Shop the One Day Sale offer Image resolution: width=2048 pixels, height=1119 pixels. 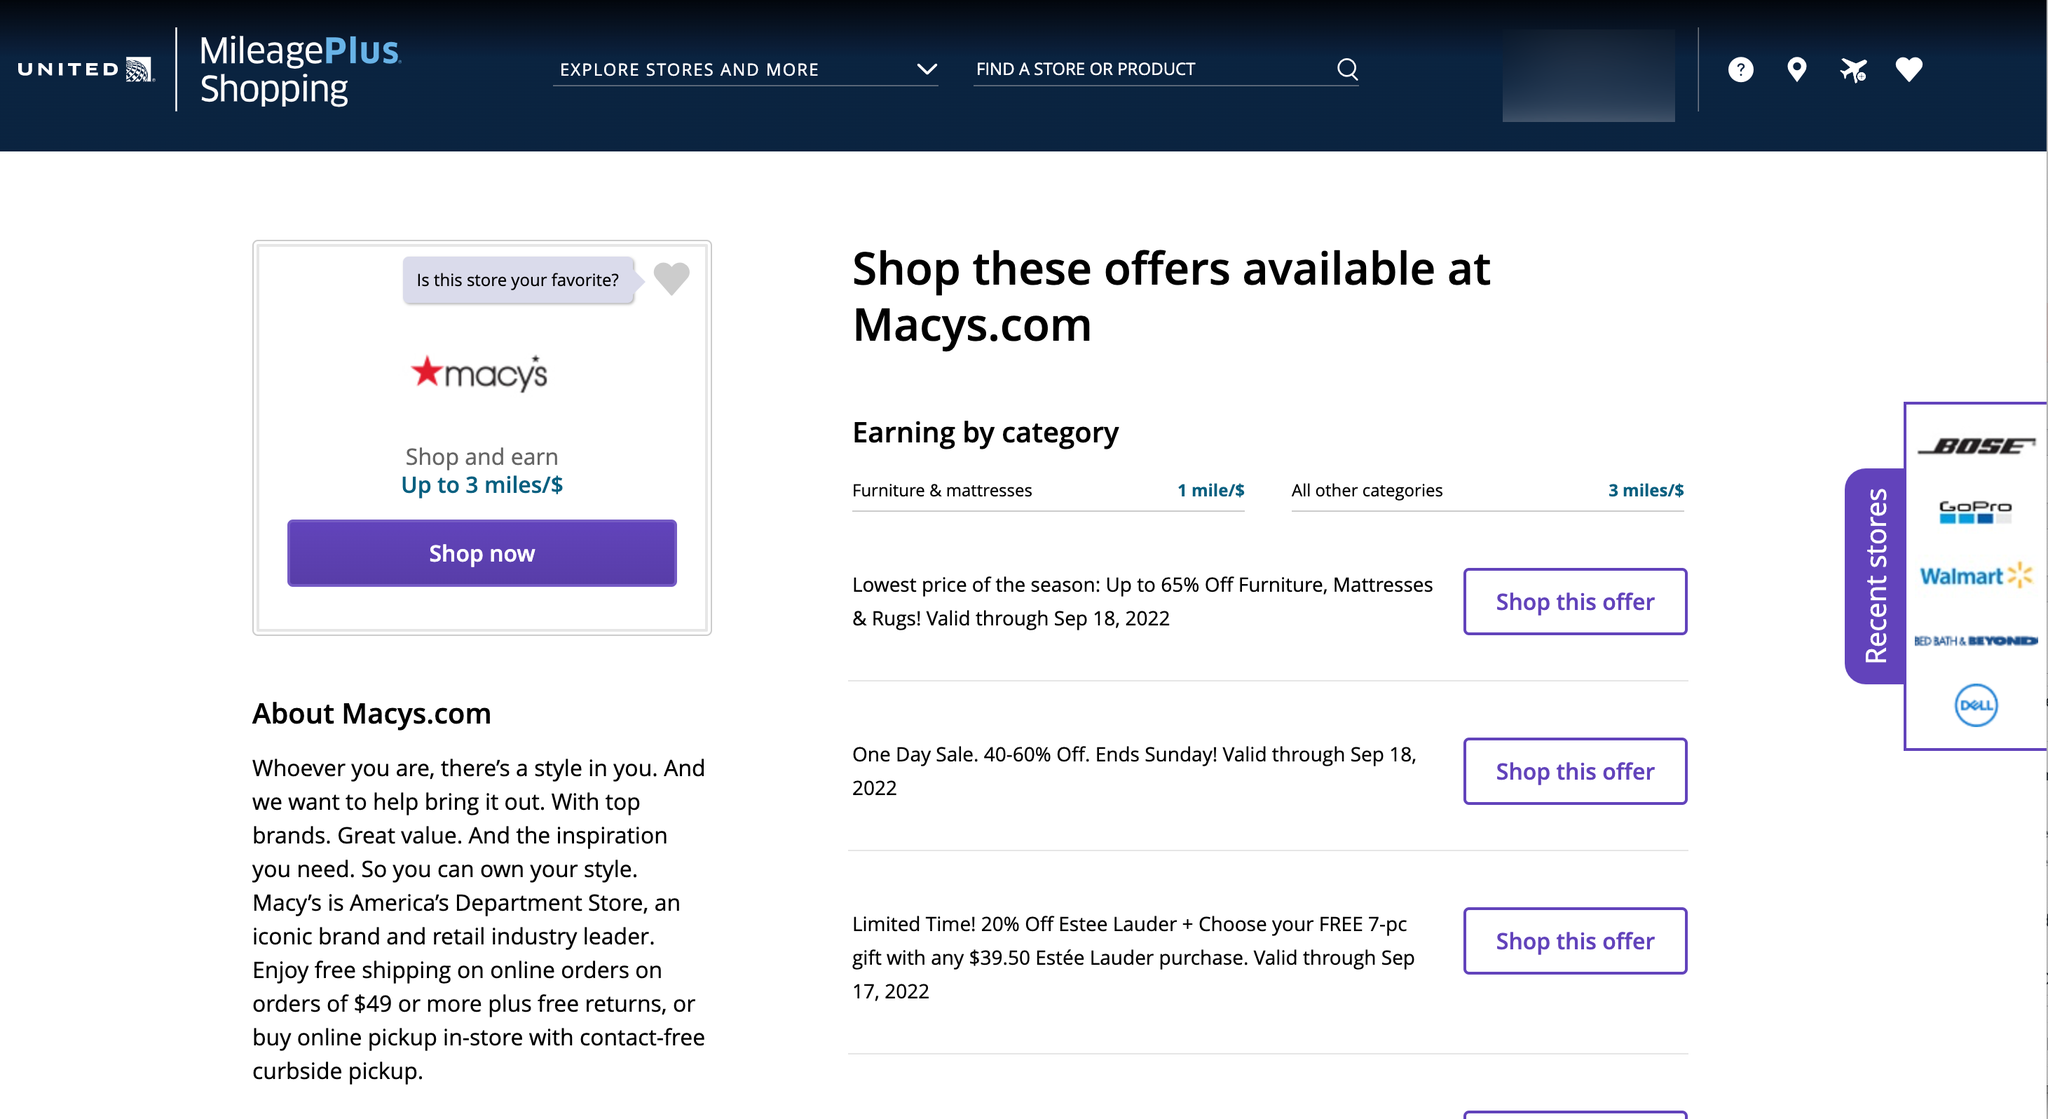point(1574,771)
